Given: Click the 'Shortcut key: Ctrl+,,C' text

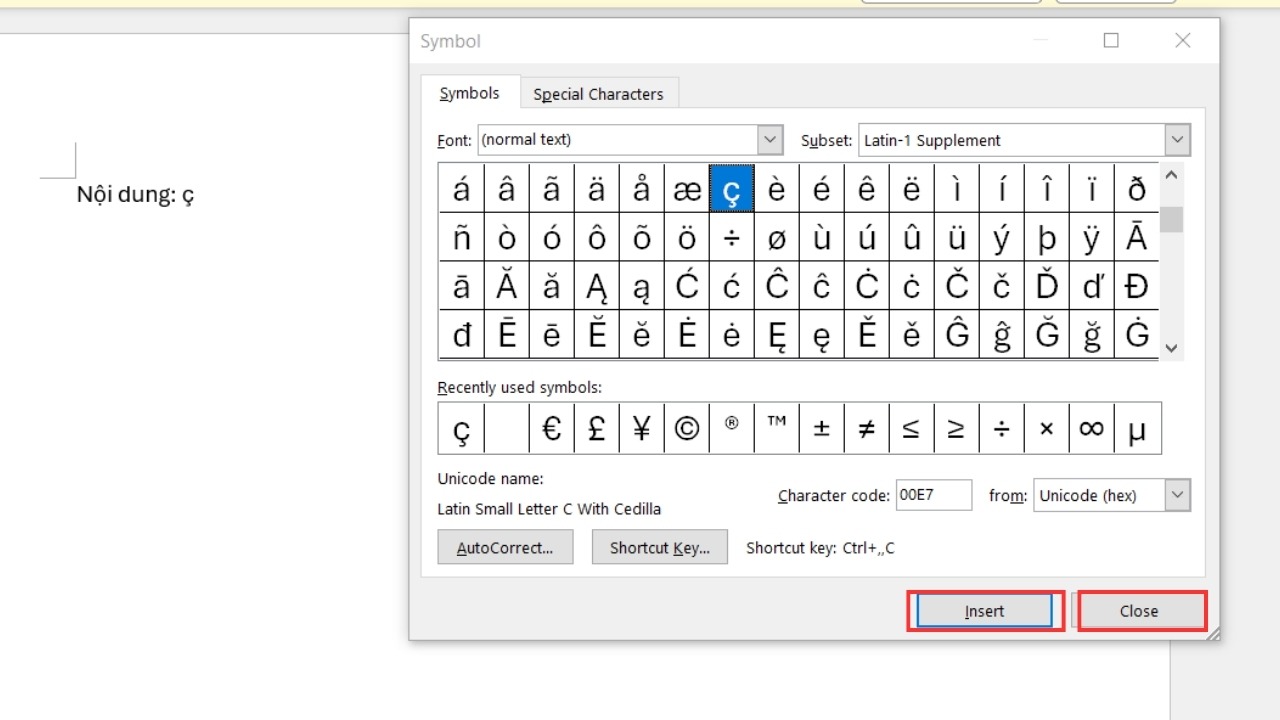Looking at the screenshot, I should click(820, 548).
